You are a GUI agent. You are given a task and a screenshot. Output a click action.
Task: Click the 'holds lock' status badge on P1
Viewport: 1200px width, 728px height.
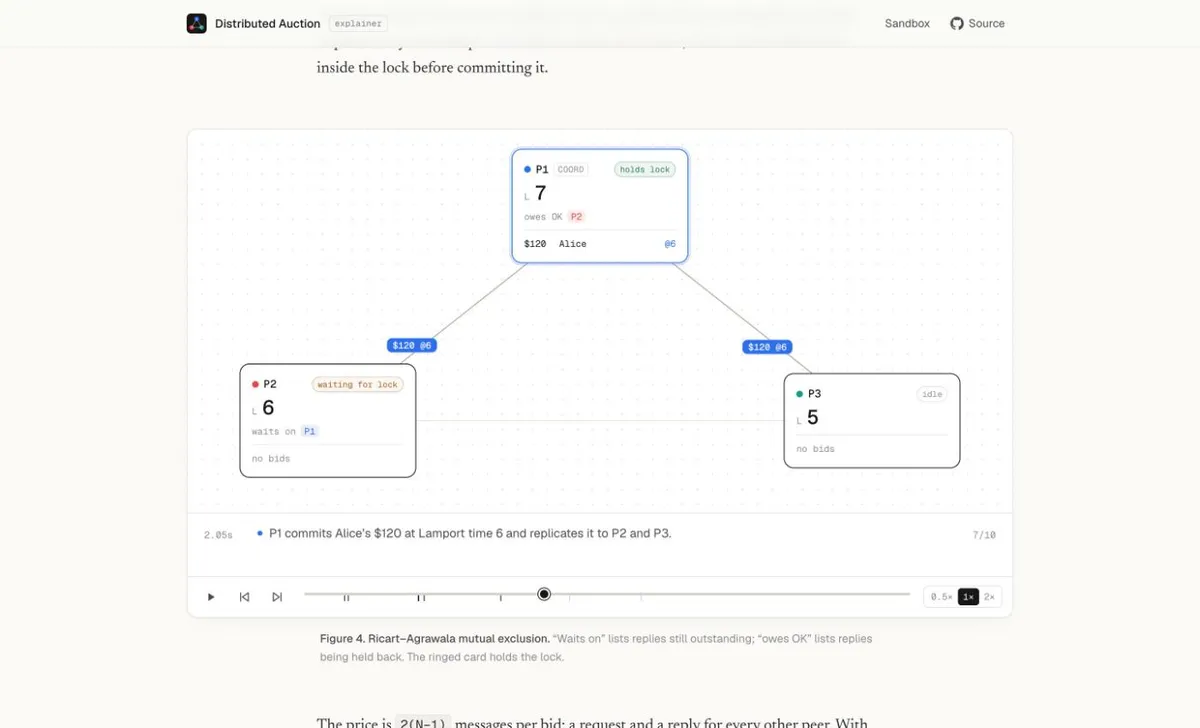pyautogui.click(x=645, y=170)
